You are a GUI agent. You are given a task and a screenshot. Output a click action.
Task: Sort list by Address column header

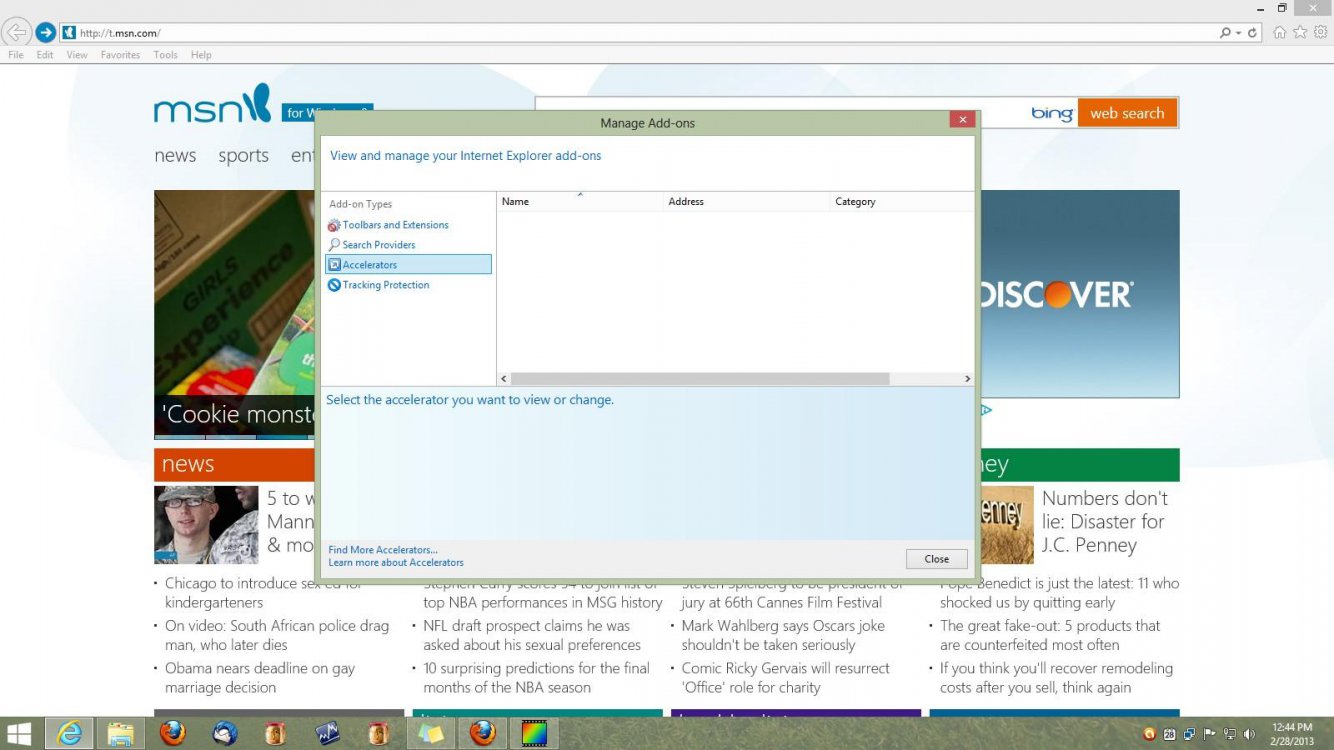click(747, 202)
